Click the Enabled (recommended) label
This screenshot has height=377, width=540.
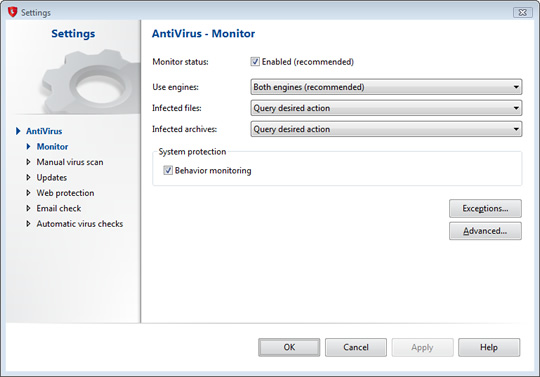[308, 62]
